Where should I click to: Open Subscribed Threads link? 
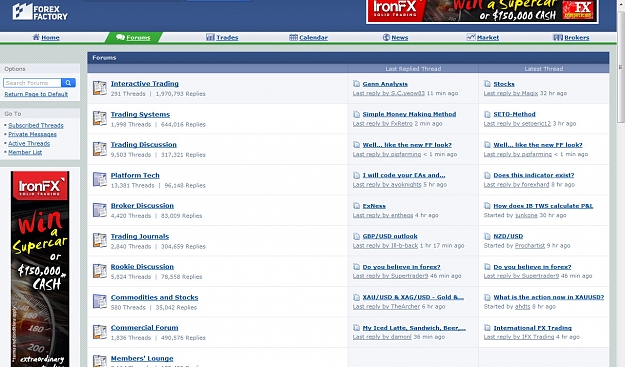tap(36, 125)
